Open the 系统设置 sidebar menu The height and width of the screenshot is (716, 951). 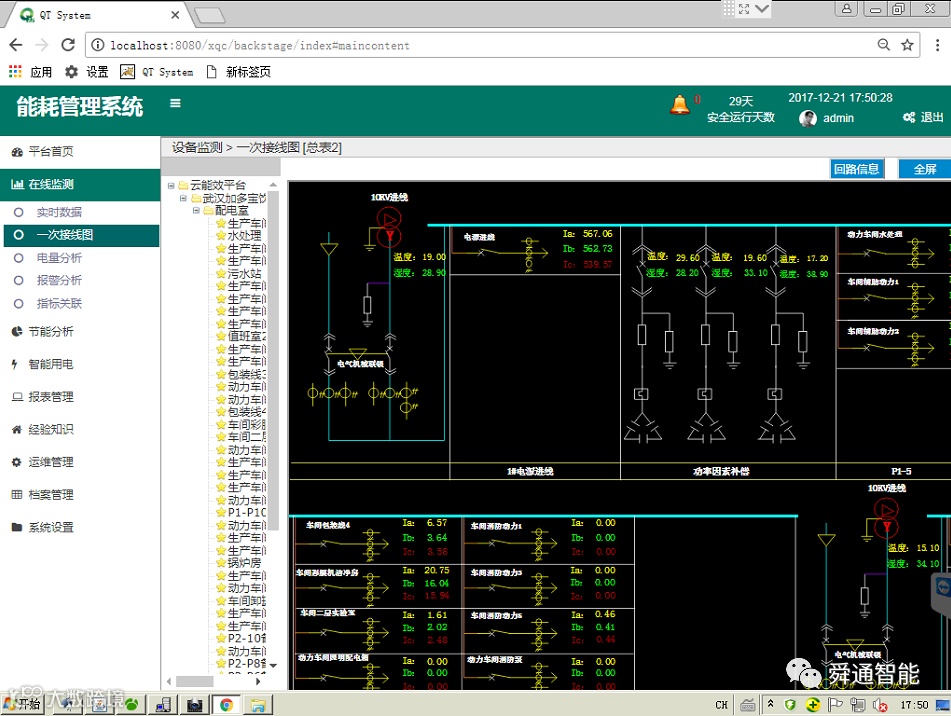[x=50, y=527]
